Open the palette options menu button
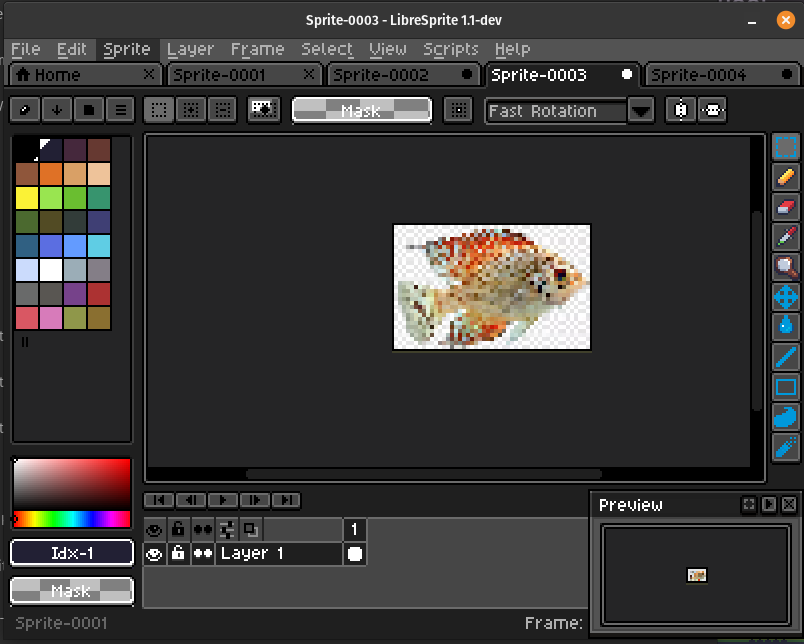This screenshot has height=644, width=804. 120,110
